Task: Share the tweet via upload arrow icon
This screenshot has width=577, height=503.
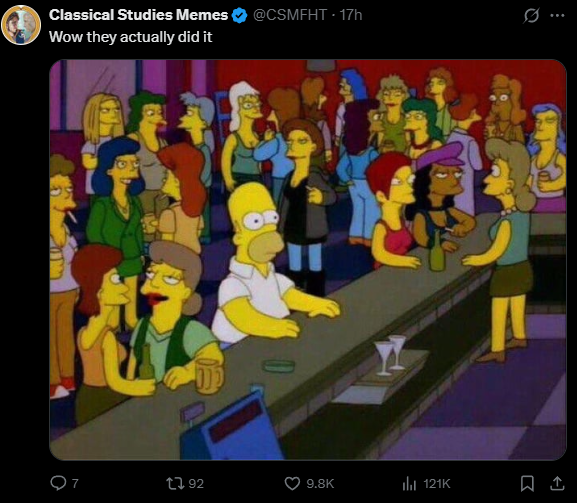Action: click(x=557, y=483)
